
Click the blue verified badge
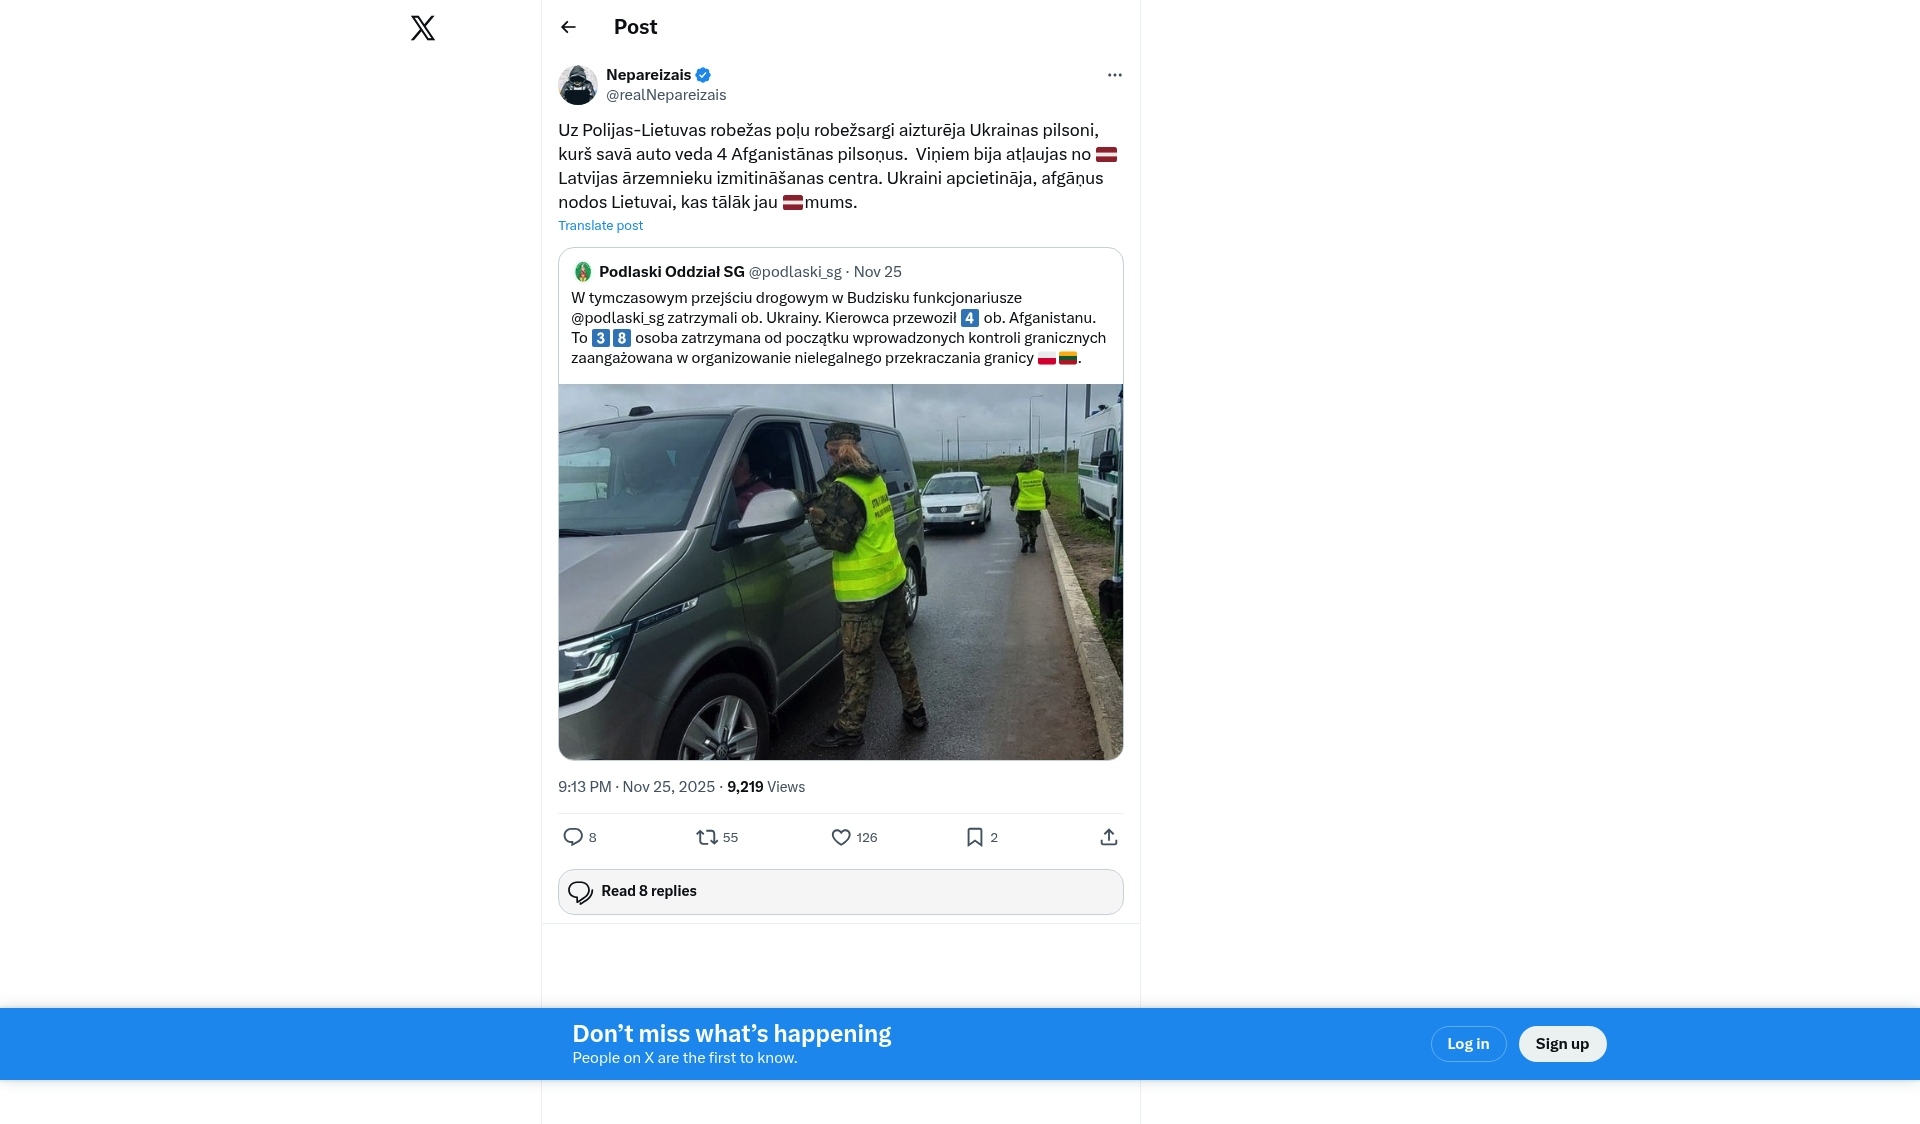tap(703, 75)
